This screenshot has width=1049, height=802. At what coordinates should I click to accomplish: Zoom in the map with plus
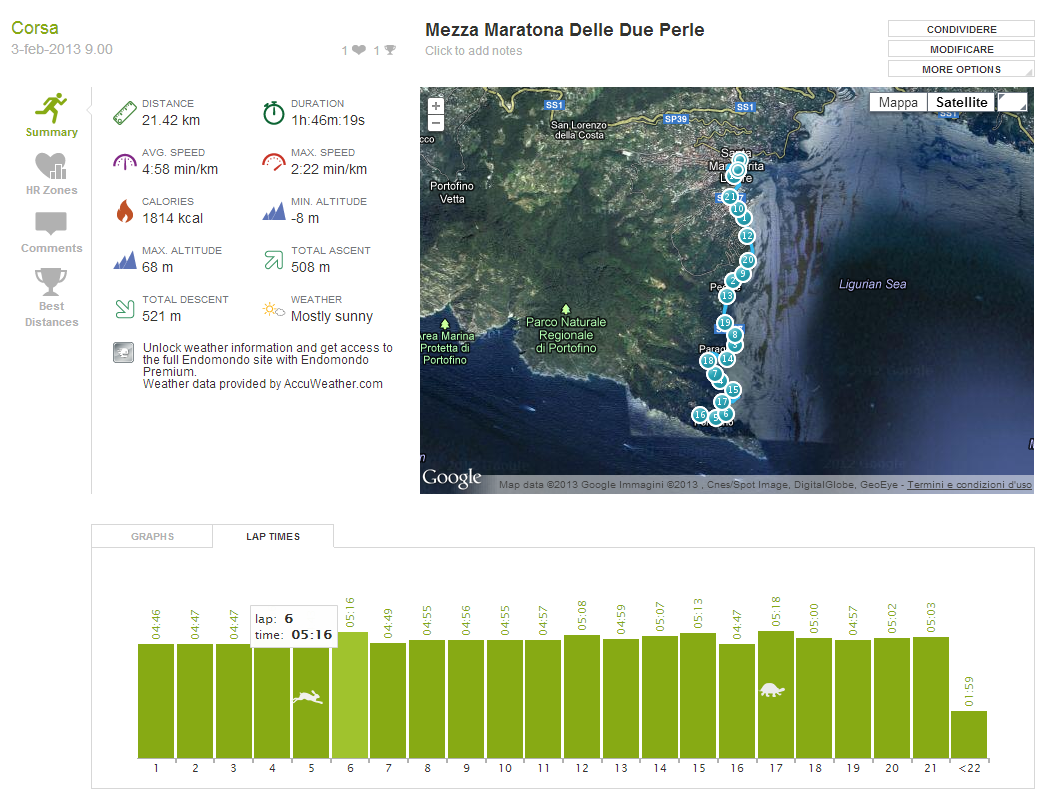pyautogui.click(x=435, y=105)
